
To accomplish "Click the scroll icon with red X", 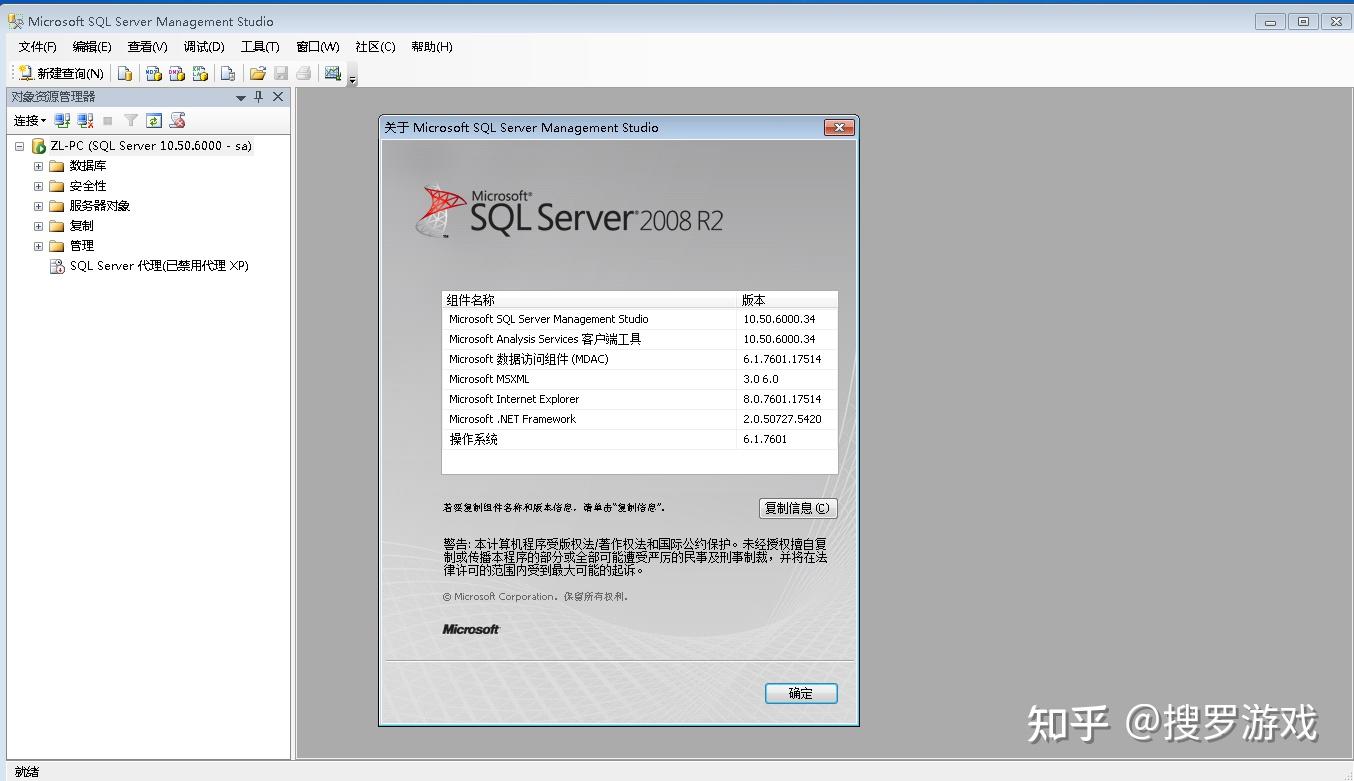I will (x=177, y=121).
